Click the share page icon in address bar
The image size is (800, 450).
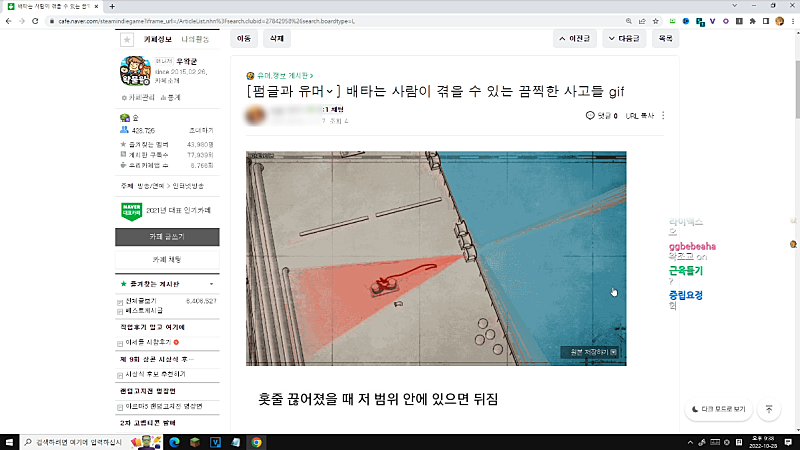pyautogui.click(x=642, y=21)
